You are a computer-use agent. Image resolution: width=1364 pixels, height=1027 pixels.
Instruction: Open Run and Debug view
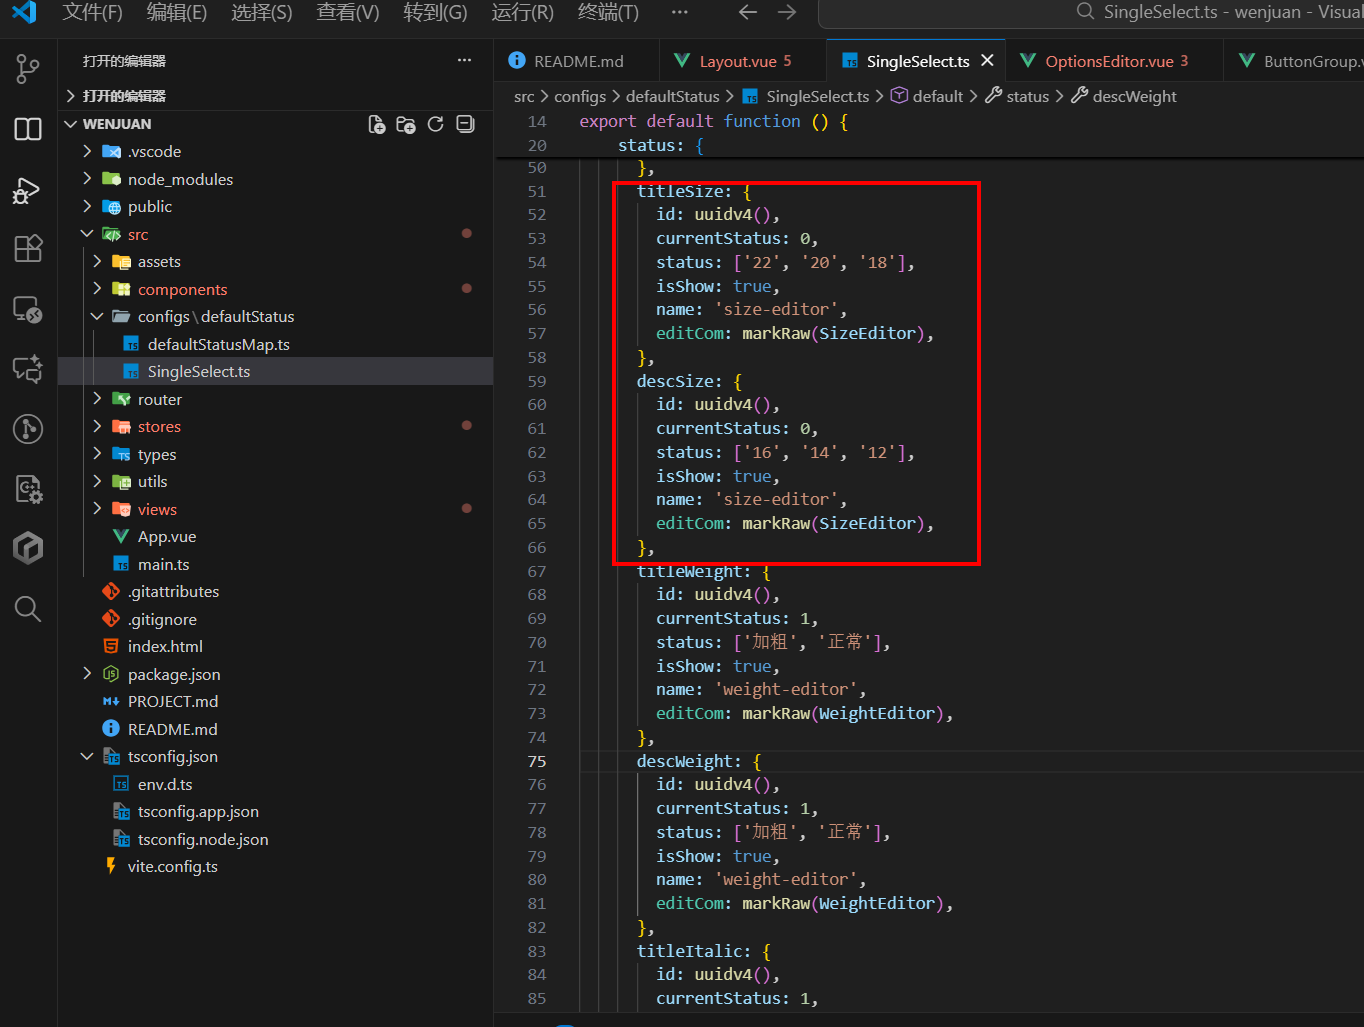[27, 190]
